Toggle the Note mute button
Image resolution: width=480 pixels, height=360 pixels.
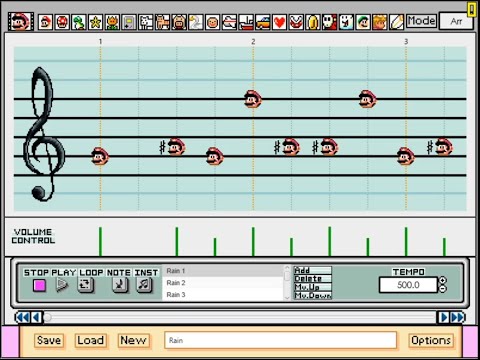click(120, 285)
